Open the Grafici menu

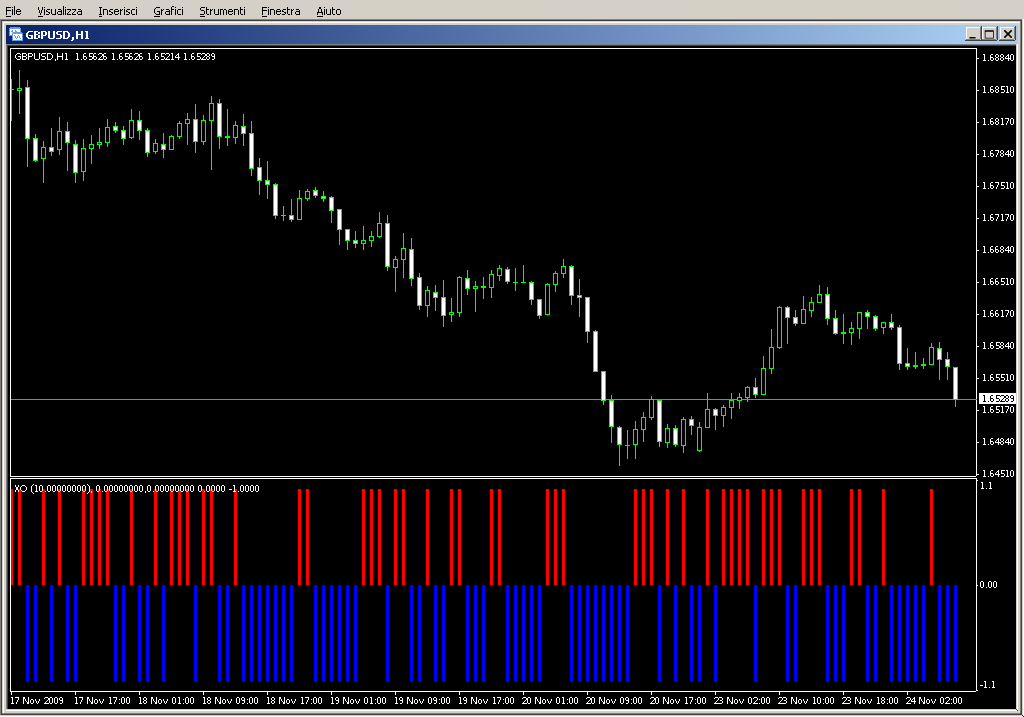point(168,11)
